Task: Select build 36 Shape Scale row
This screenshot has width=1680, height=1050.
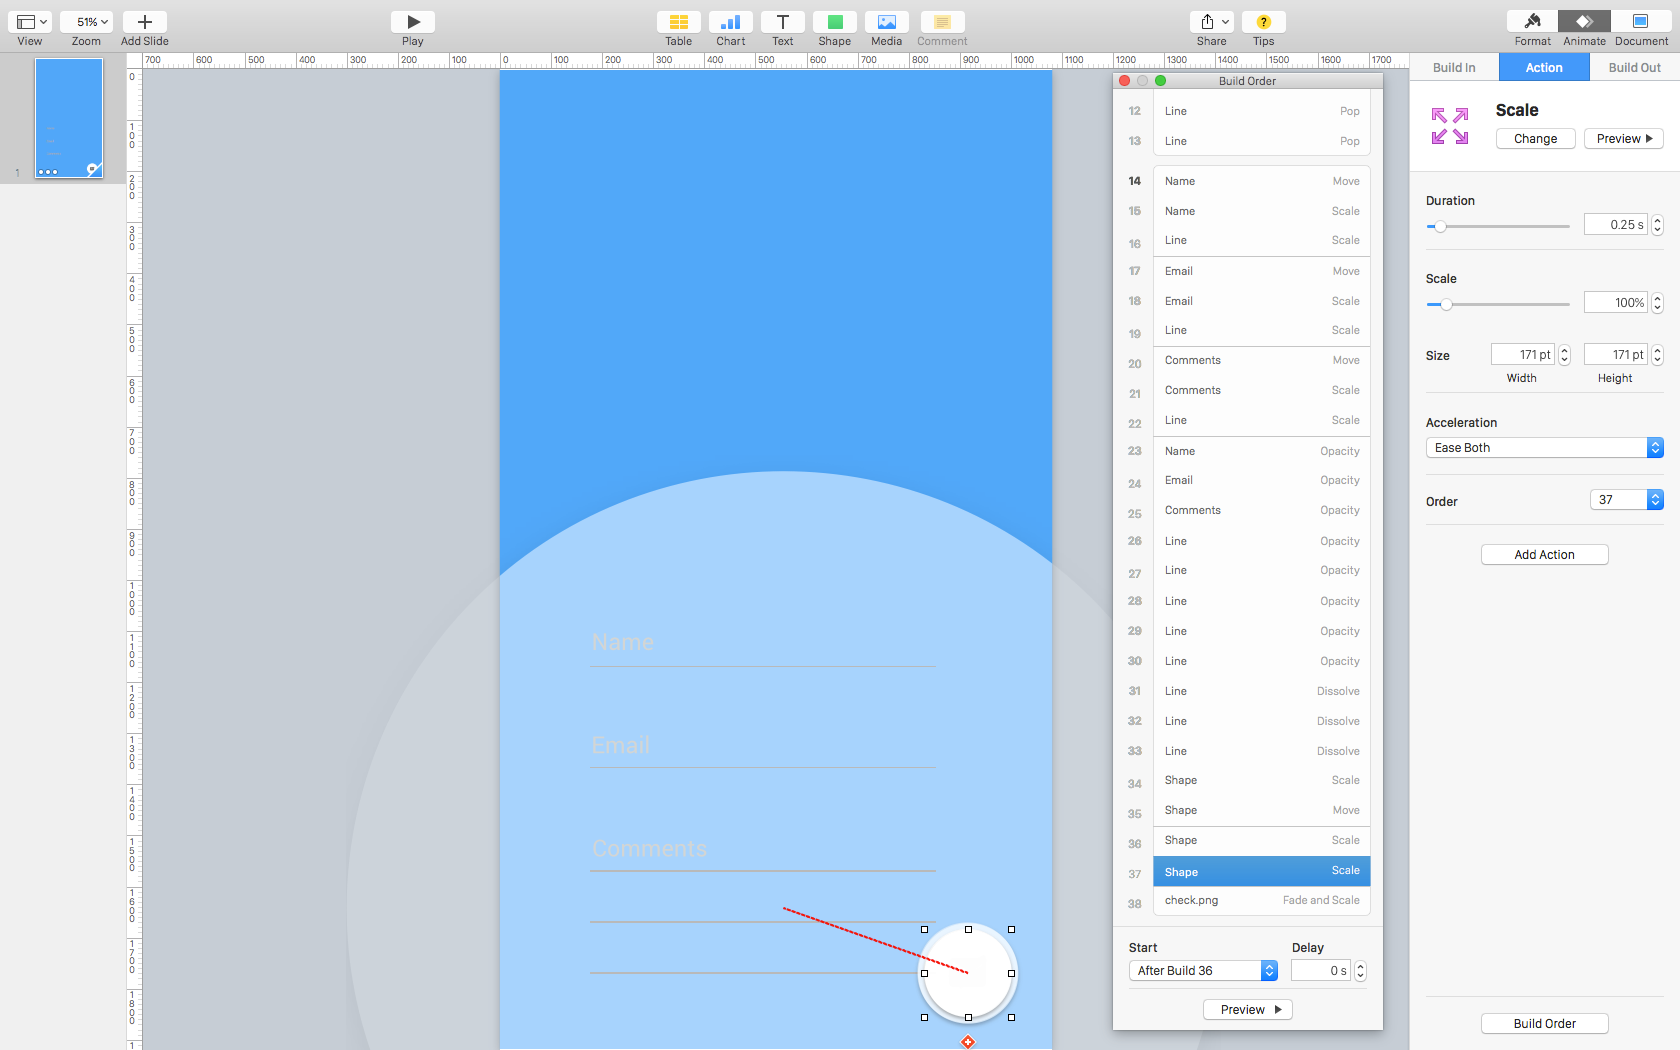Action: 1262,841
